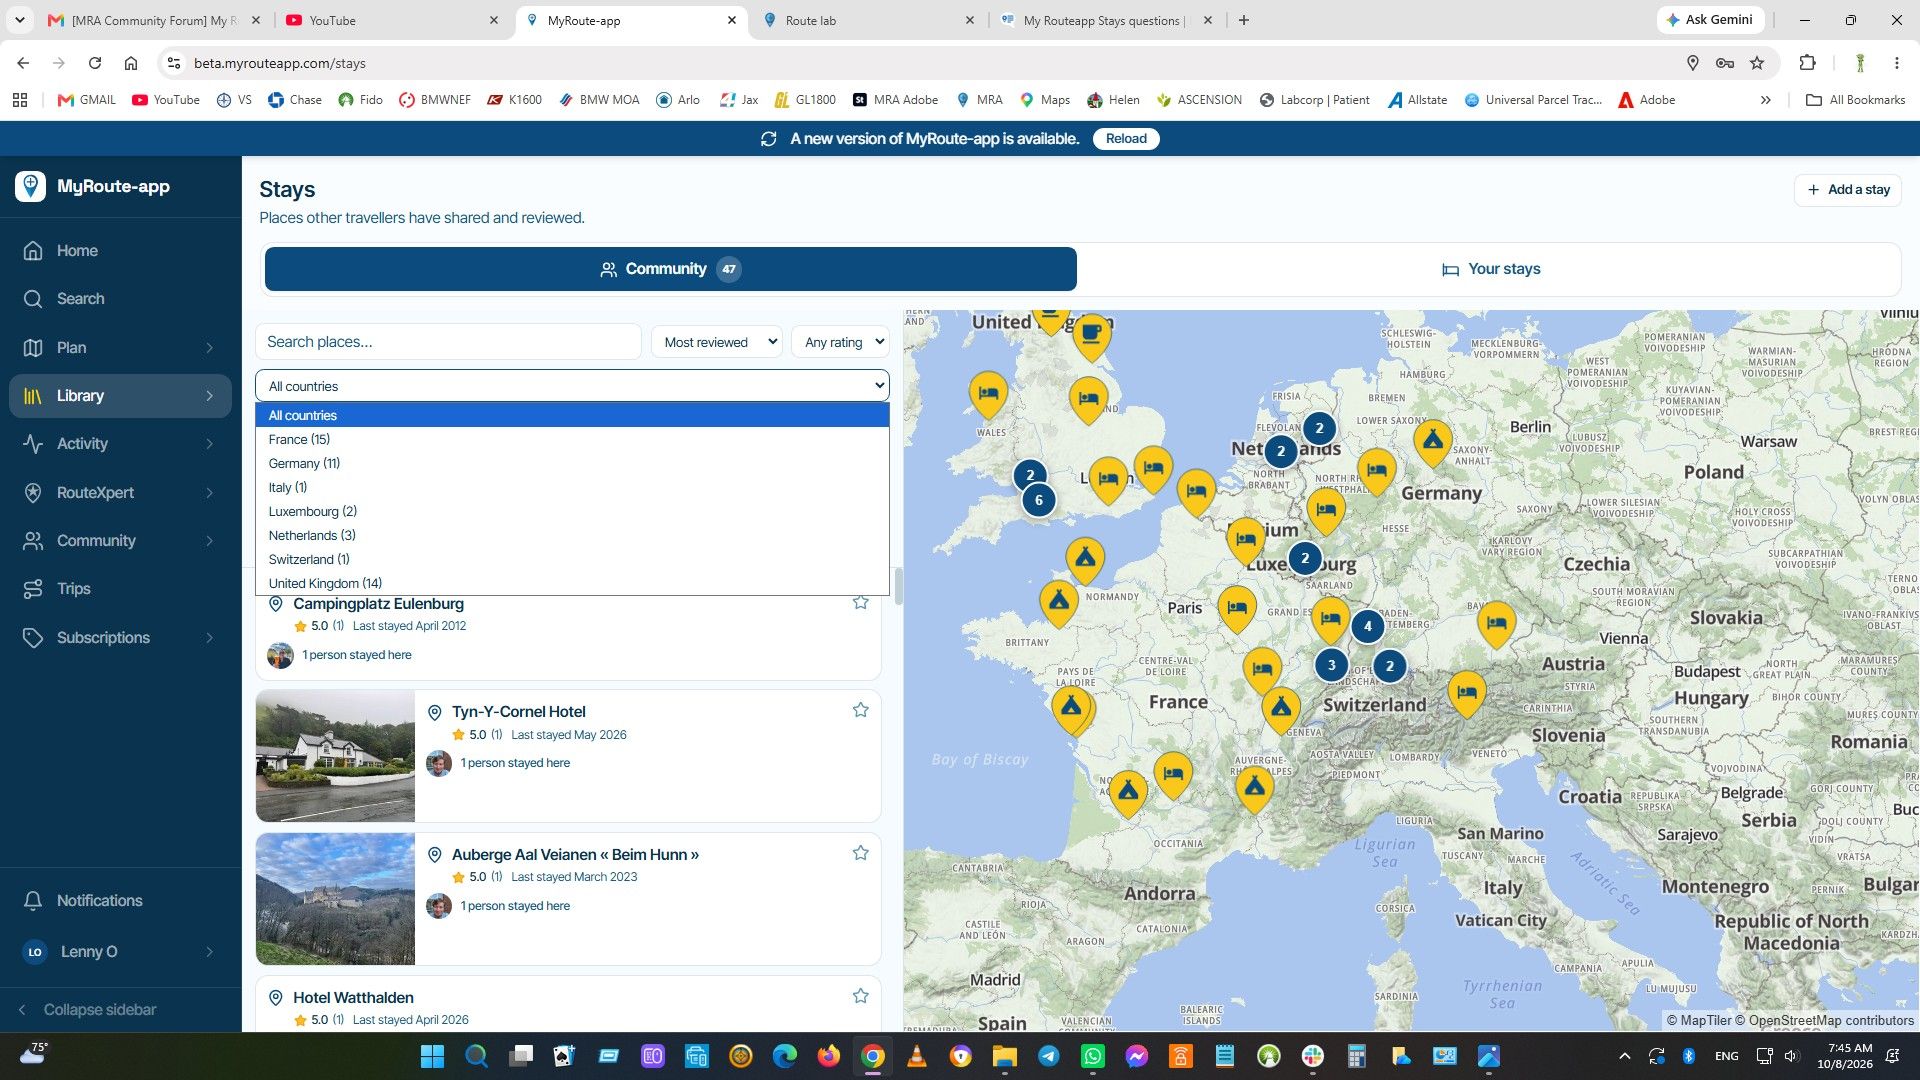Open the Any rating filter dropdown
The height and width of the screenshot is (1080, 1920).
(x=840, y=342)
